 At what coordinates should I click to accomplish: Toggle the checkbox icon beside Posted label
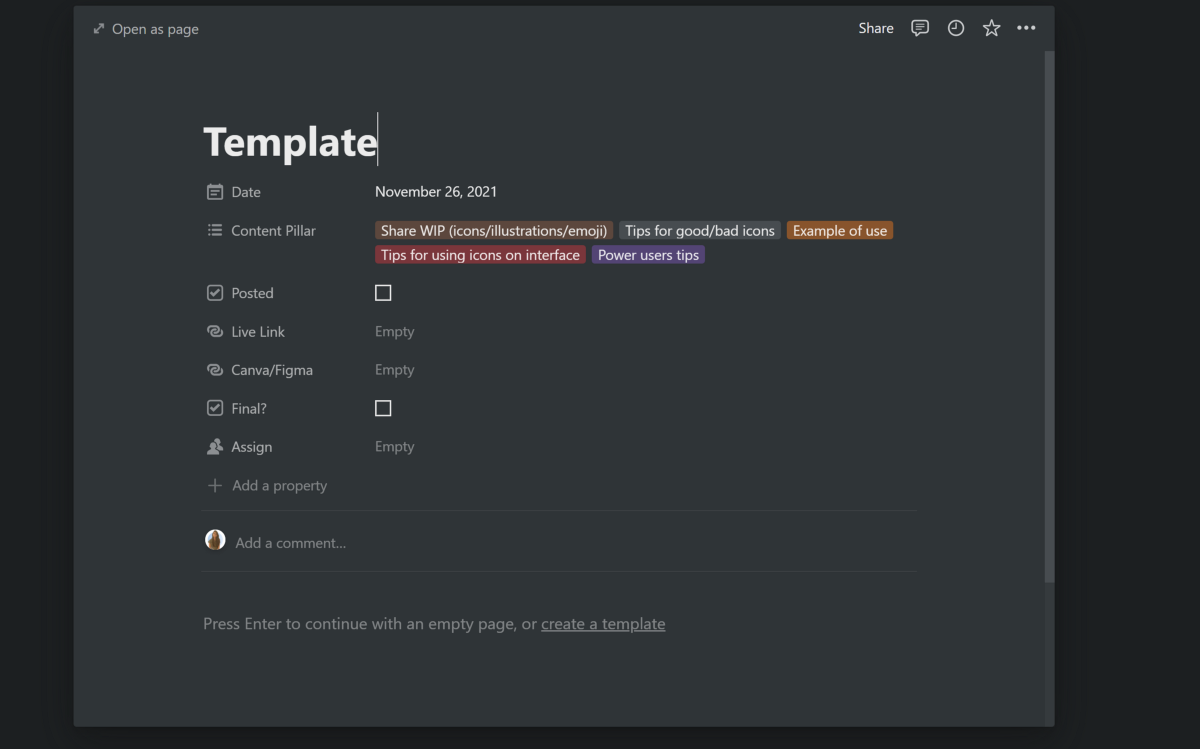tap(214, 292)
